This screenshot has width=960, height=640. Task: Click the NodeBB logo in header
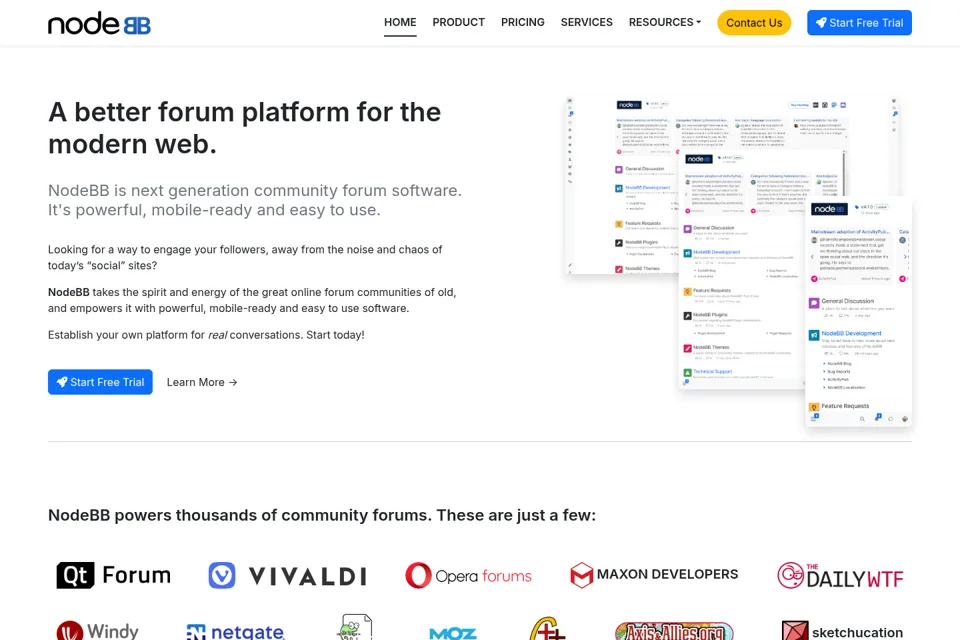(99, 23)
